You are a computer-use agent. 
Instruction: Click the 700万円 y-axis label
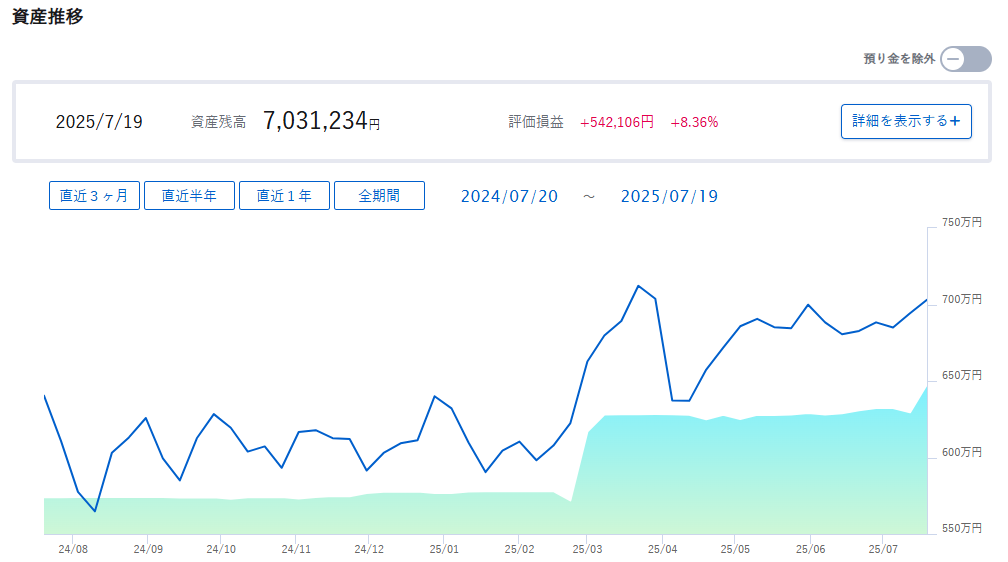(962, 299)
